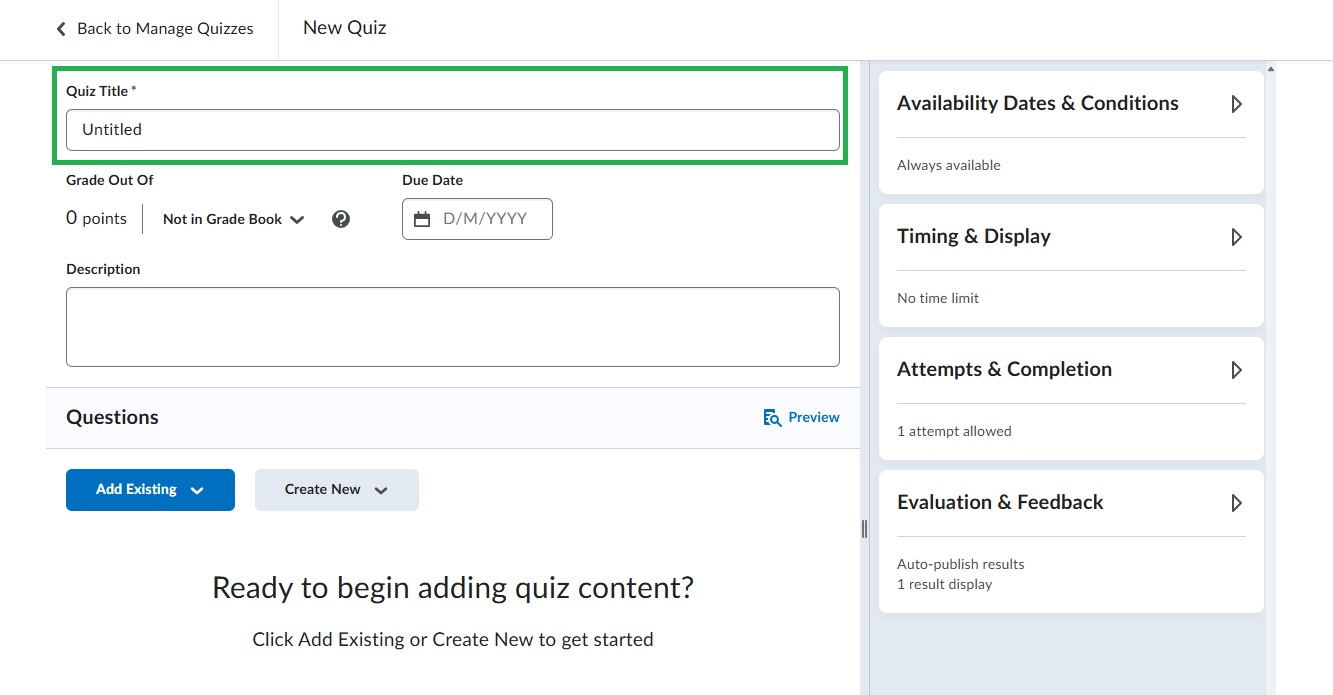Go Back to Manage Quizzes

pyautogui.click(x=165, y=29)
